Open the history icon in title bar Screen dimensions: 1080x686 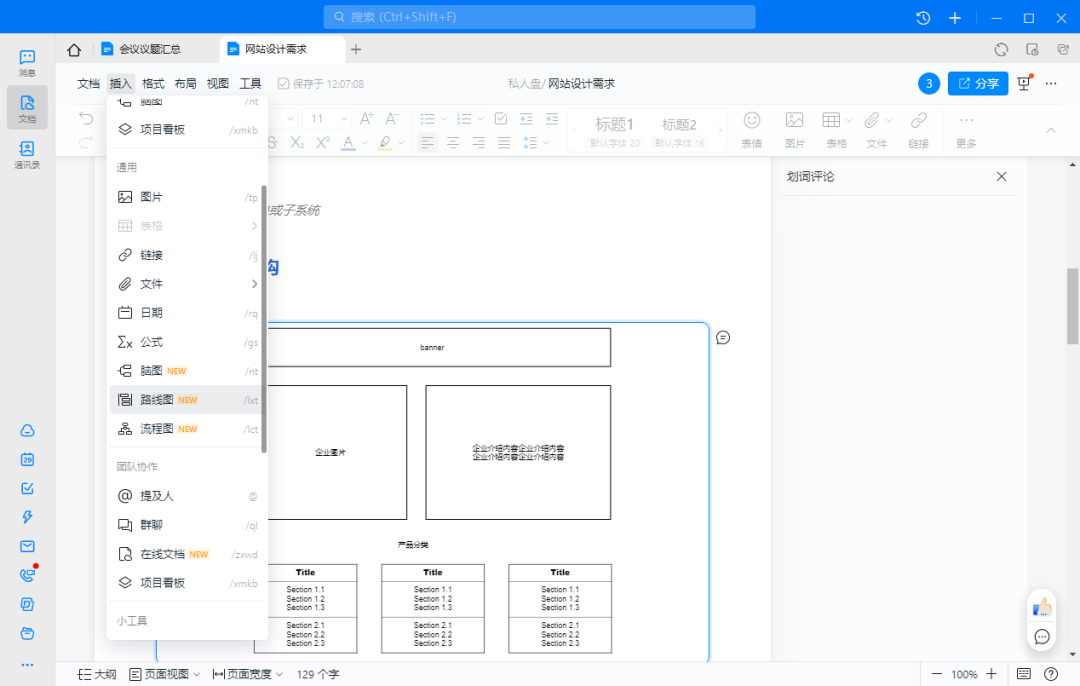(x=923, y=18)
